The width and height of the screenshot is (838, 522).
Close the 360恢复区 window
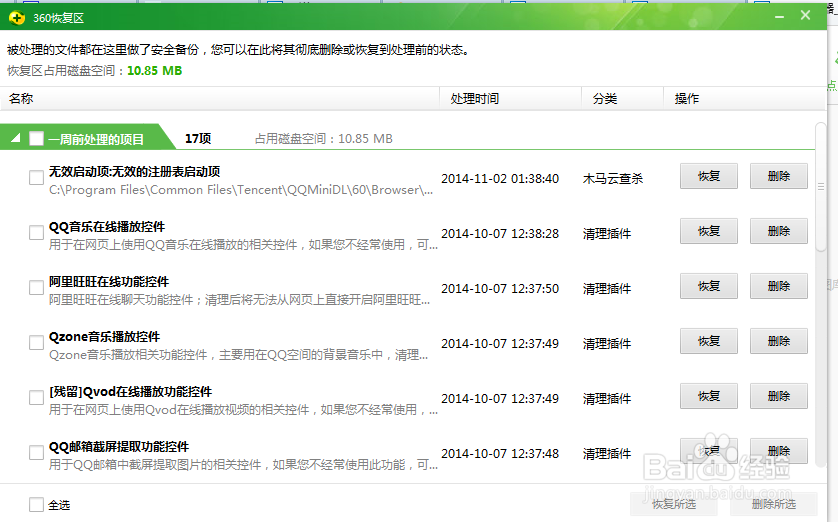click(805, 15)
